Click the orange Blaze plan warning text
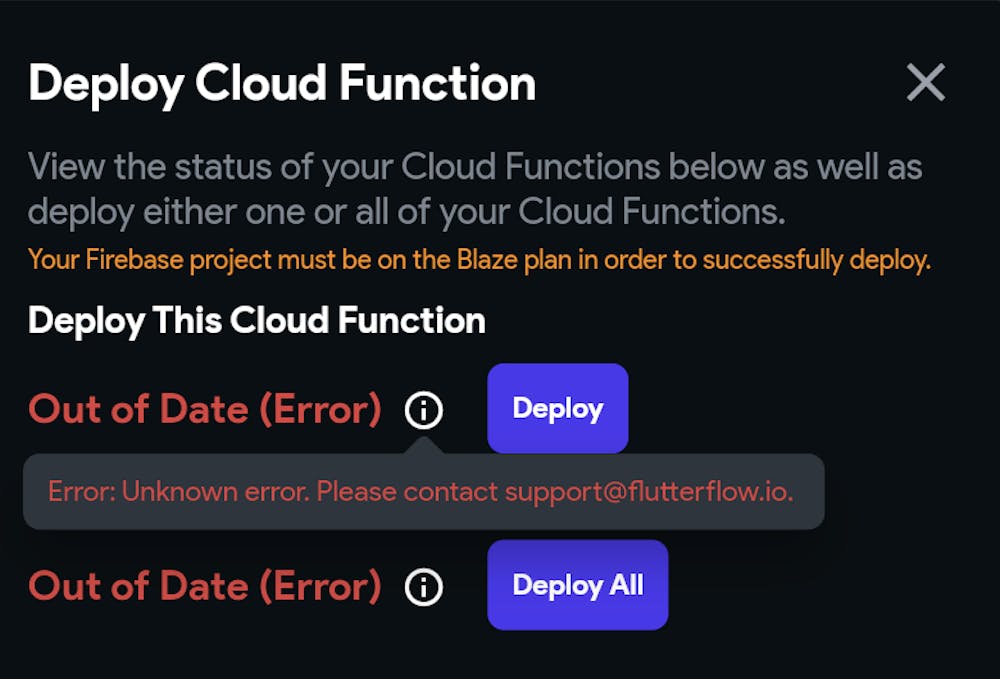 (x=480, y=261)
